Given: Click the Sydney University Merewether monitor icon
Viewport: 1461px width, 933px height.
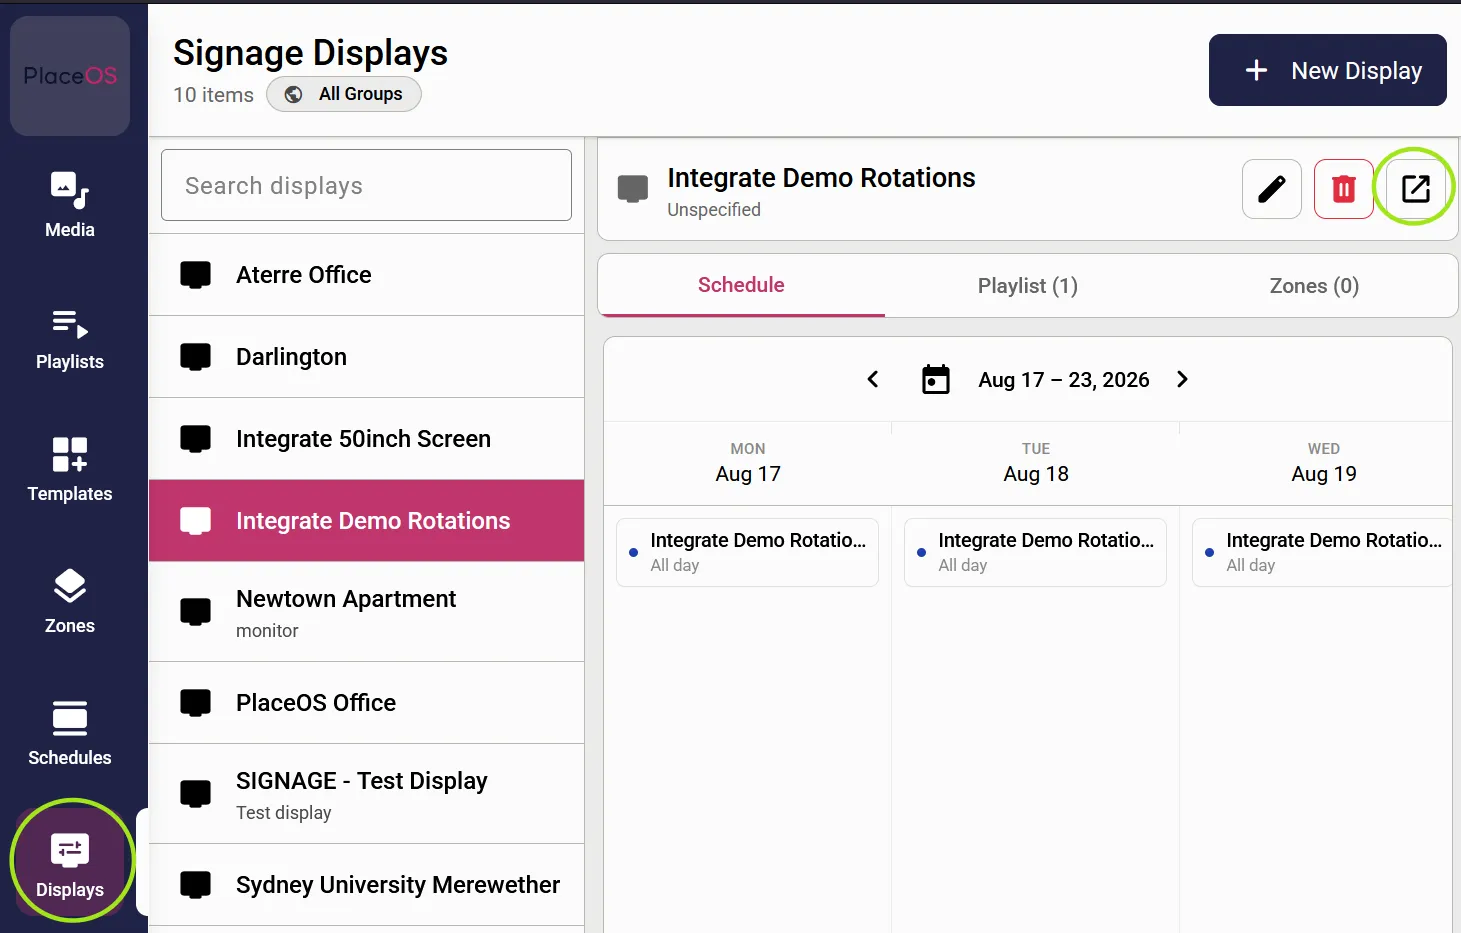Looking at the screenshot, I should (x=195, y=885).
